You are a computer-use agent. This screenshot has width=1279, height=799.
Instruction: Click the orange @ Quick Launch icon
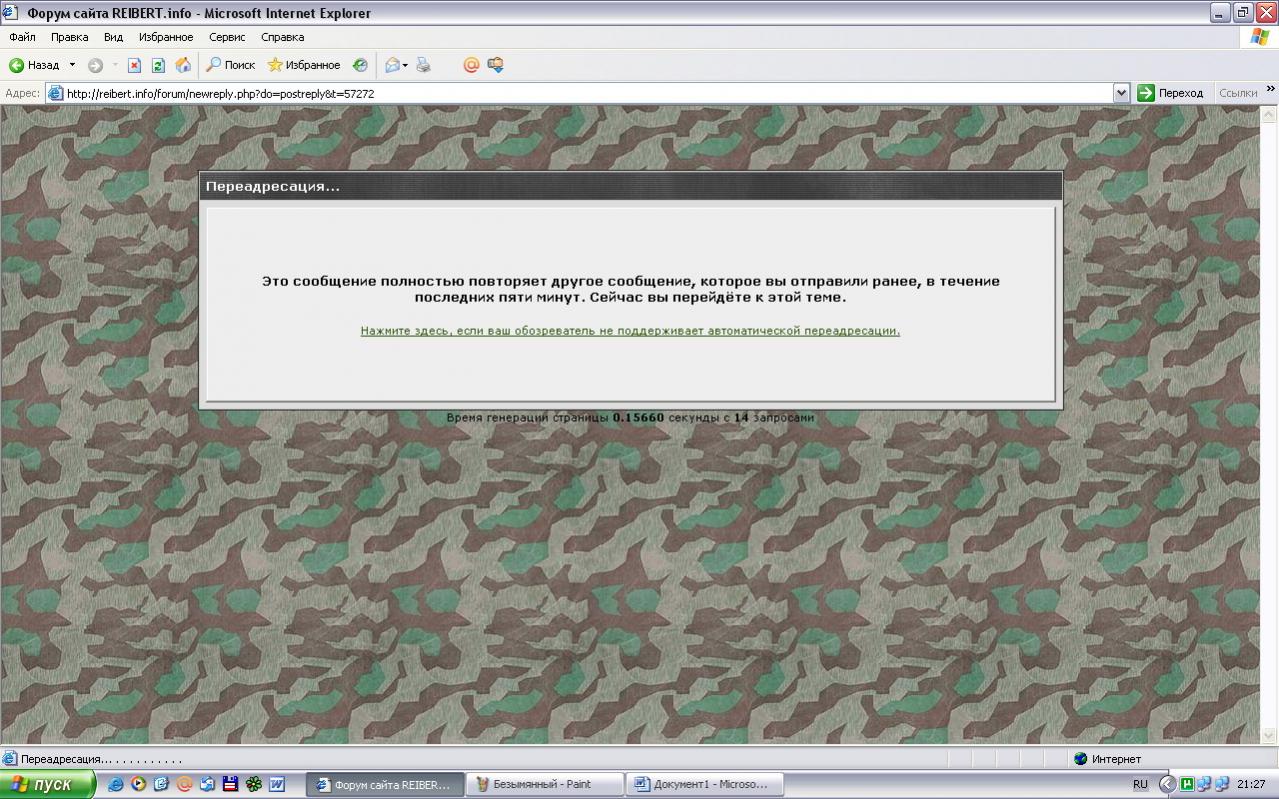pos(184,785)
